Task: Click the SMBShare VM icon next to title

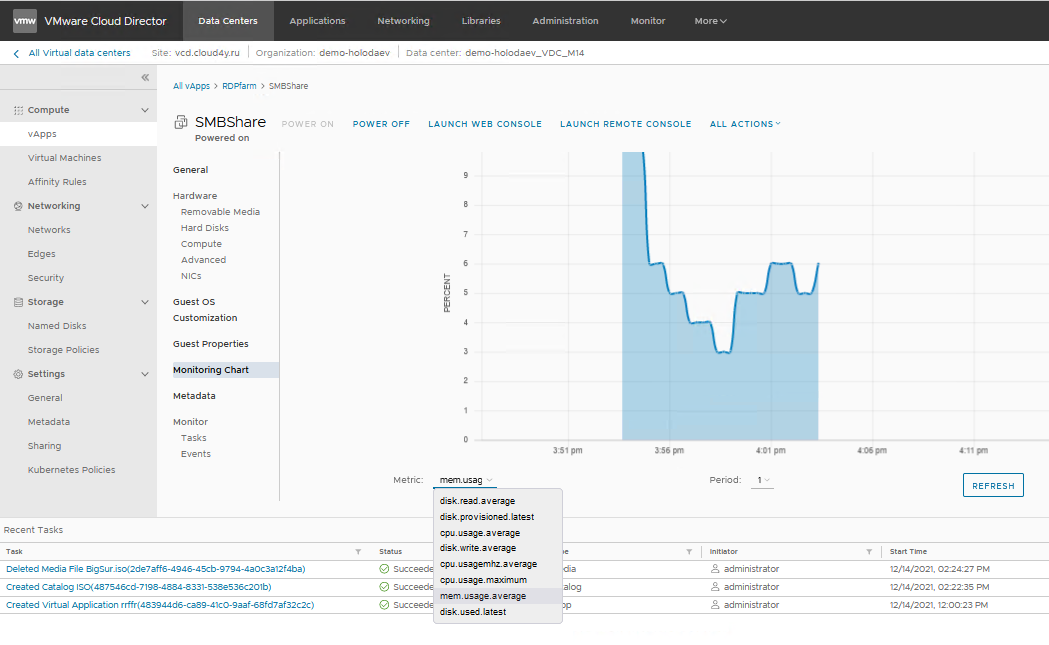Action: tap(181, 122)
